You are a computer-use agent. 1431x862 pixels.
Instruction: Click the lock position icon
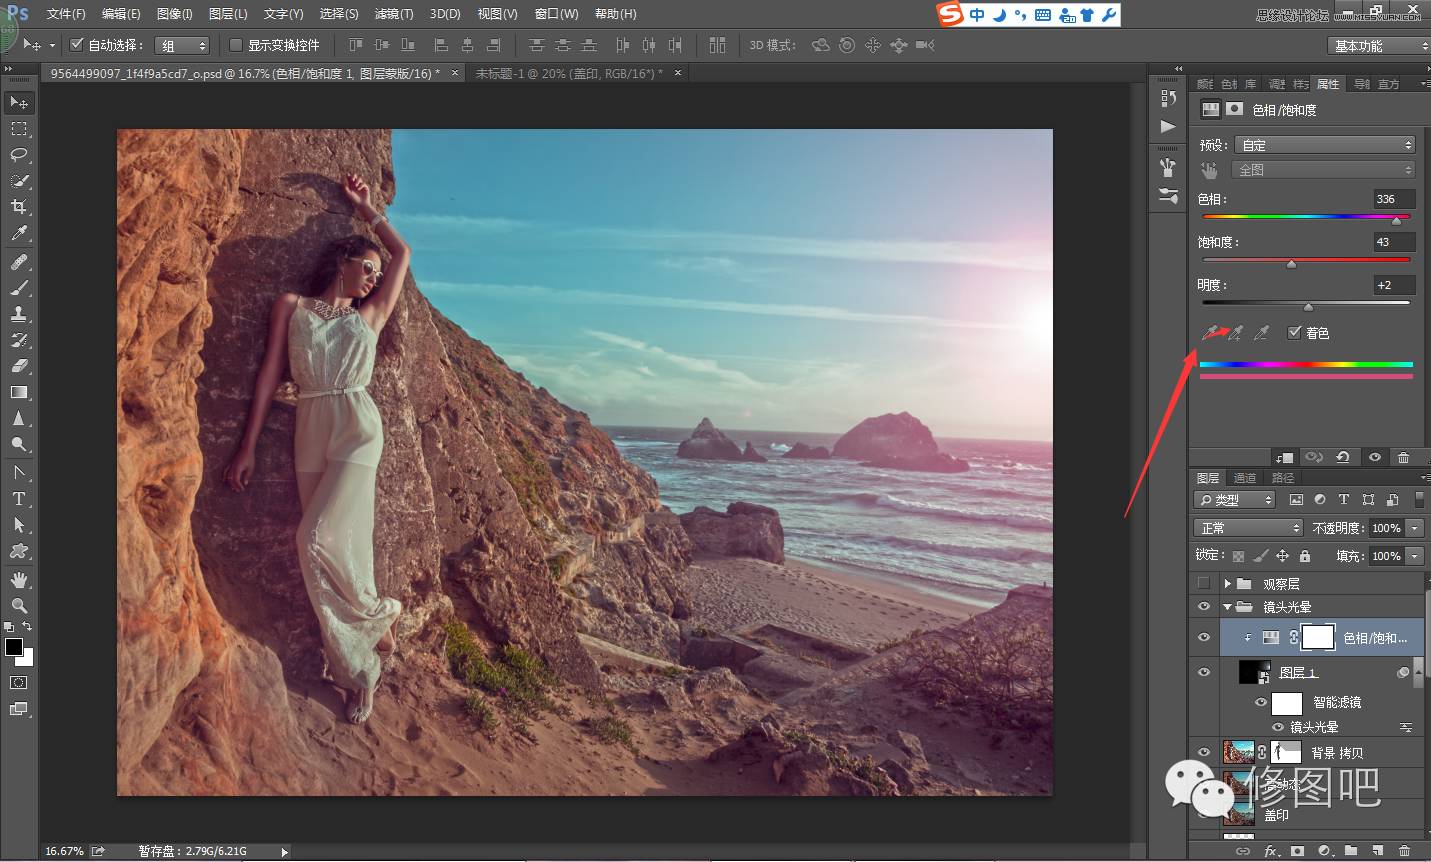(1282, 555)
